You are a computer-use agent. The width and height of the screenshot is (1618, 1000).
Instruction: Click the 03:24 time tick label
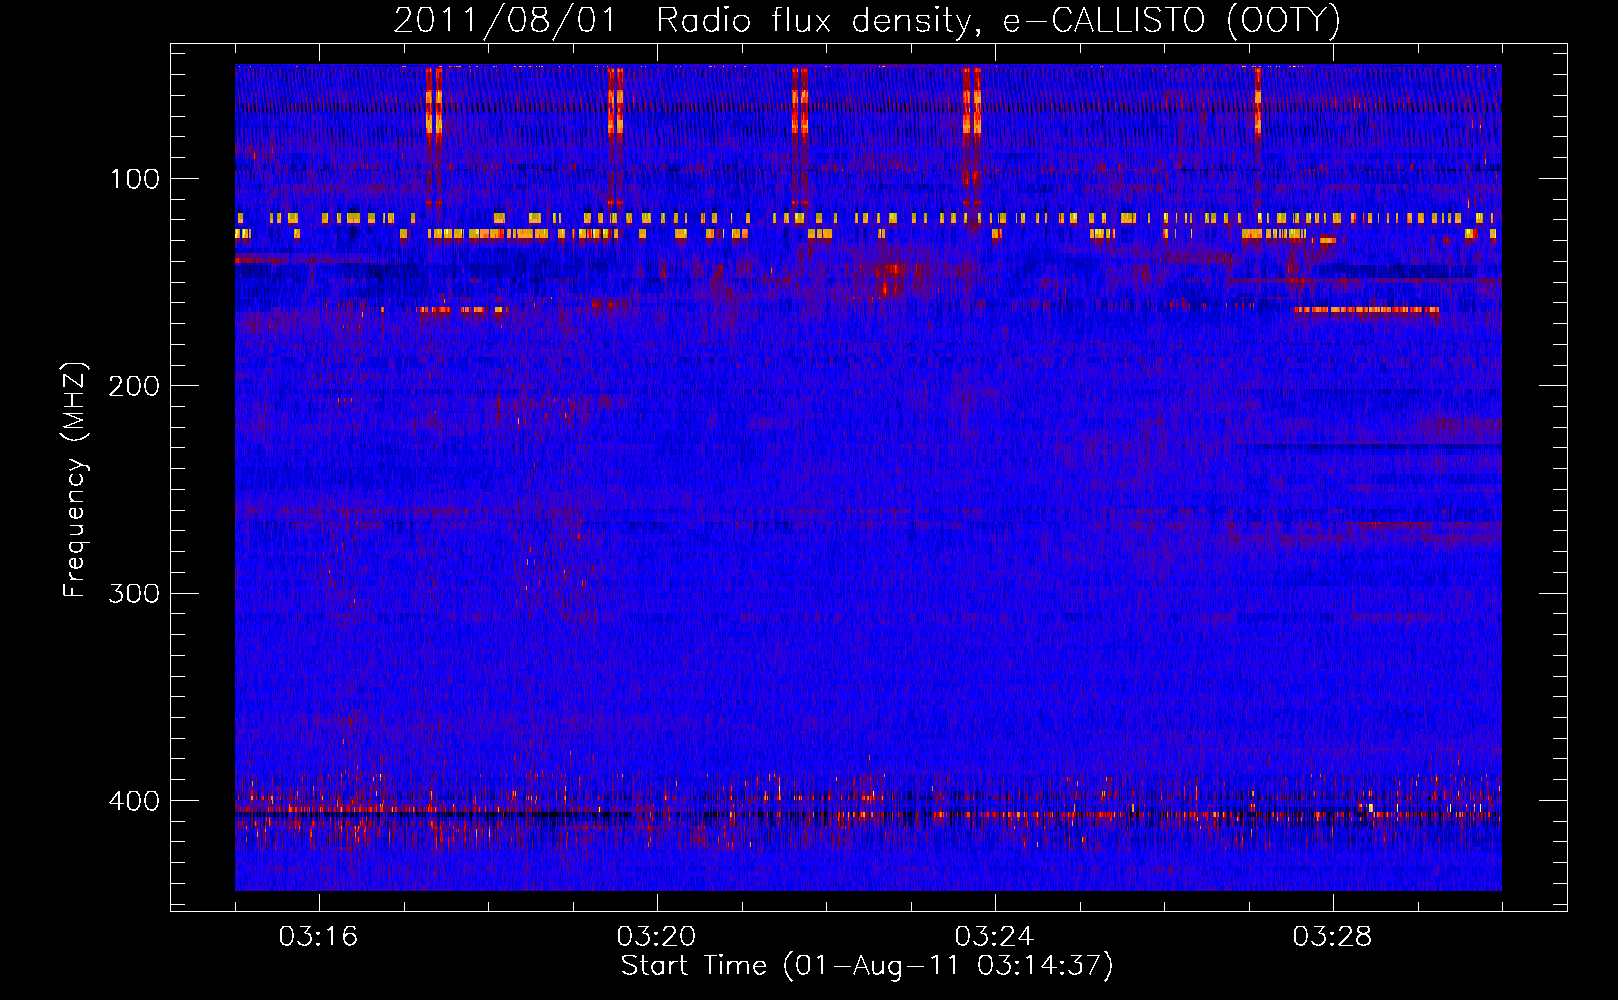click(x=994, y=937)
